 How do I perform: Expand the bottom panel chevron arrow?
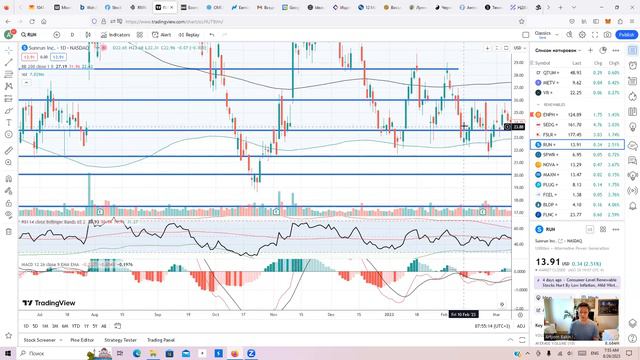510,340
